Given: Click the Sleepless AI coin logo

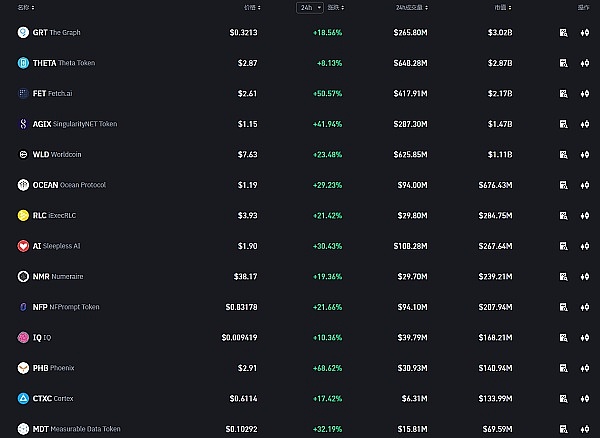Looking at the screenshot, I should click(23, 246).
